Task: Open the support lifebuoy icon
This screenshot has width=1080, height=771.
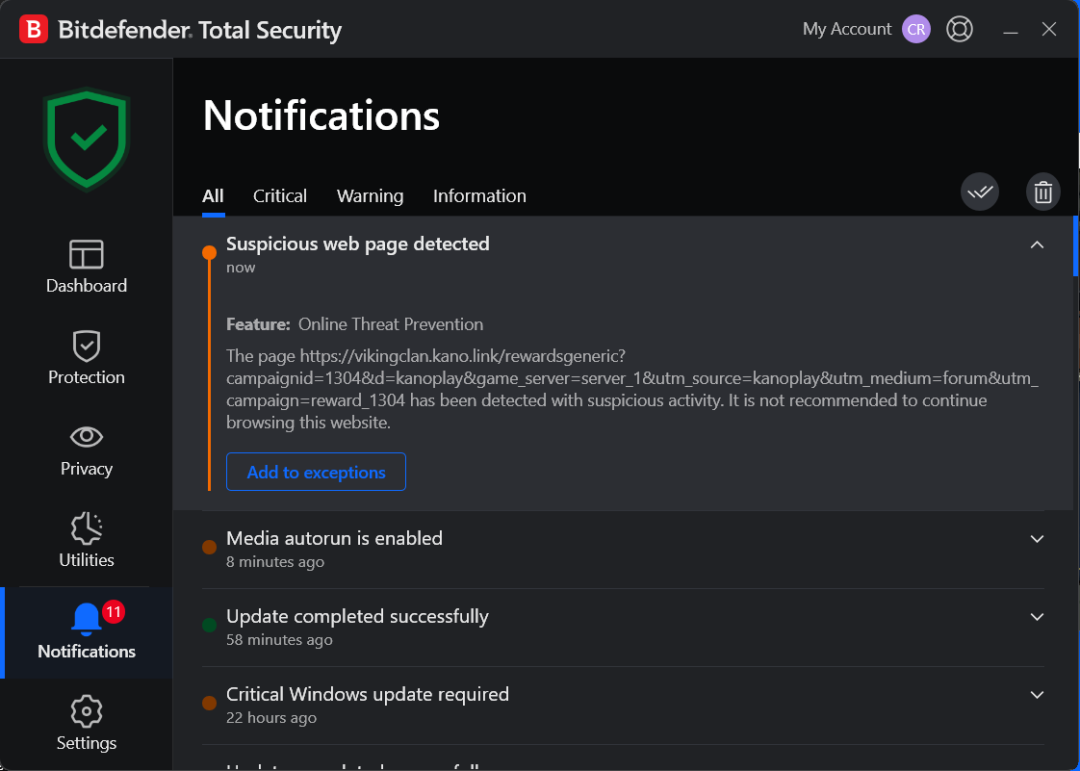Action: 959,29
